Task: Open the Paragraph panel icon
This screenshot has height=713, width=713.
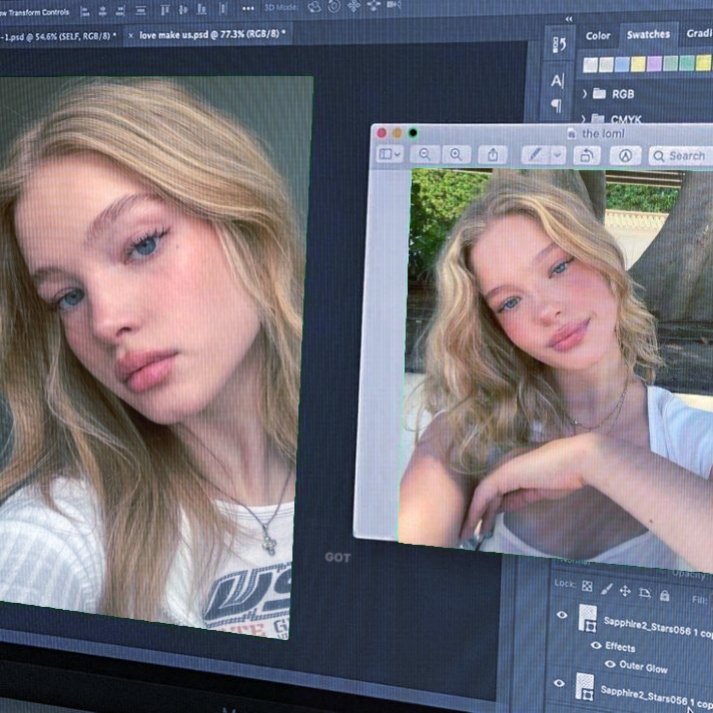Action: pyautogui.click(x=557, y=106)
